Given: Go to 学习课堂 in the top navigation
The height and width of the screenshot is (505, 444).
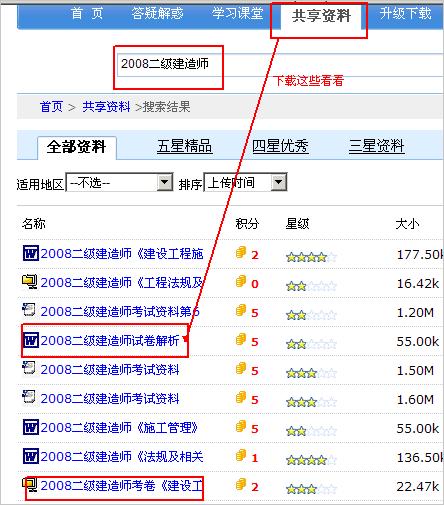Looking at the screenshot, I should [238, 14].
